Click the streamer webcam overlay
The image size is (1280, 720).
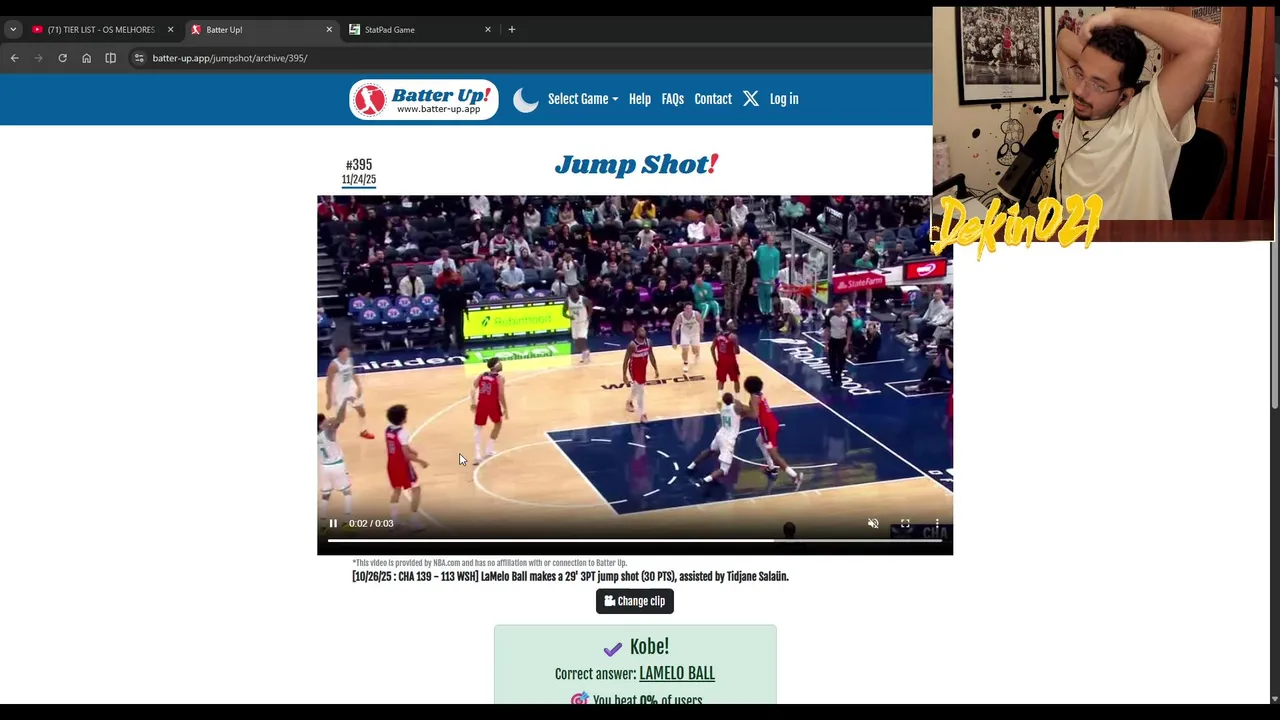coord(1104,124)
